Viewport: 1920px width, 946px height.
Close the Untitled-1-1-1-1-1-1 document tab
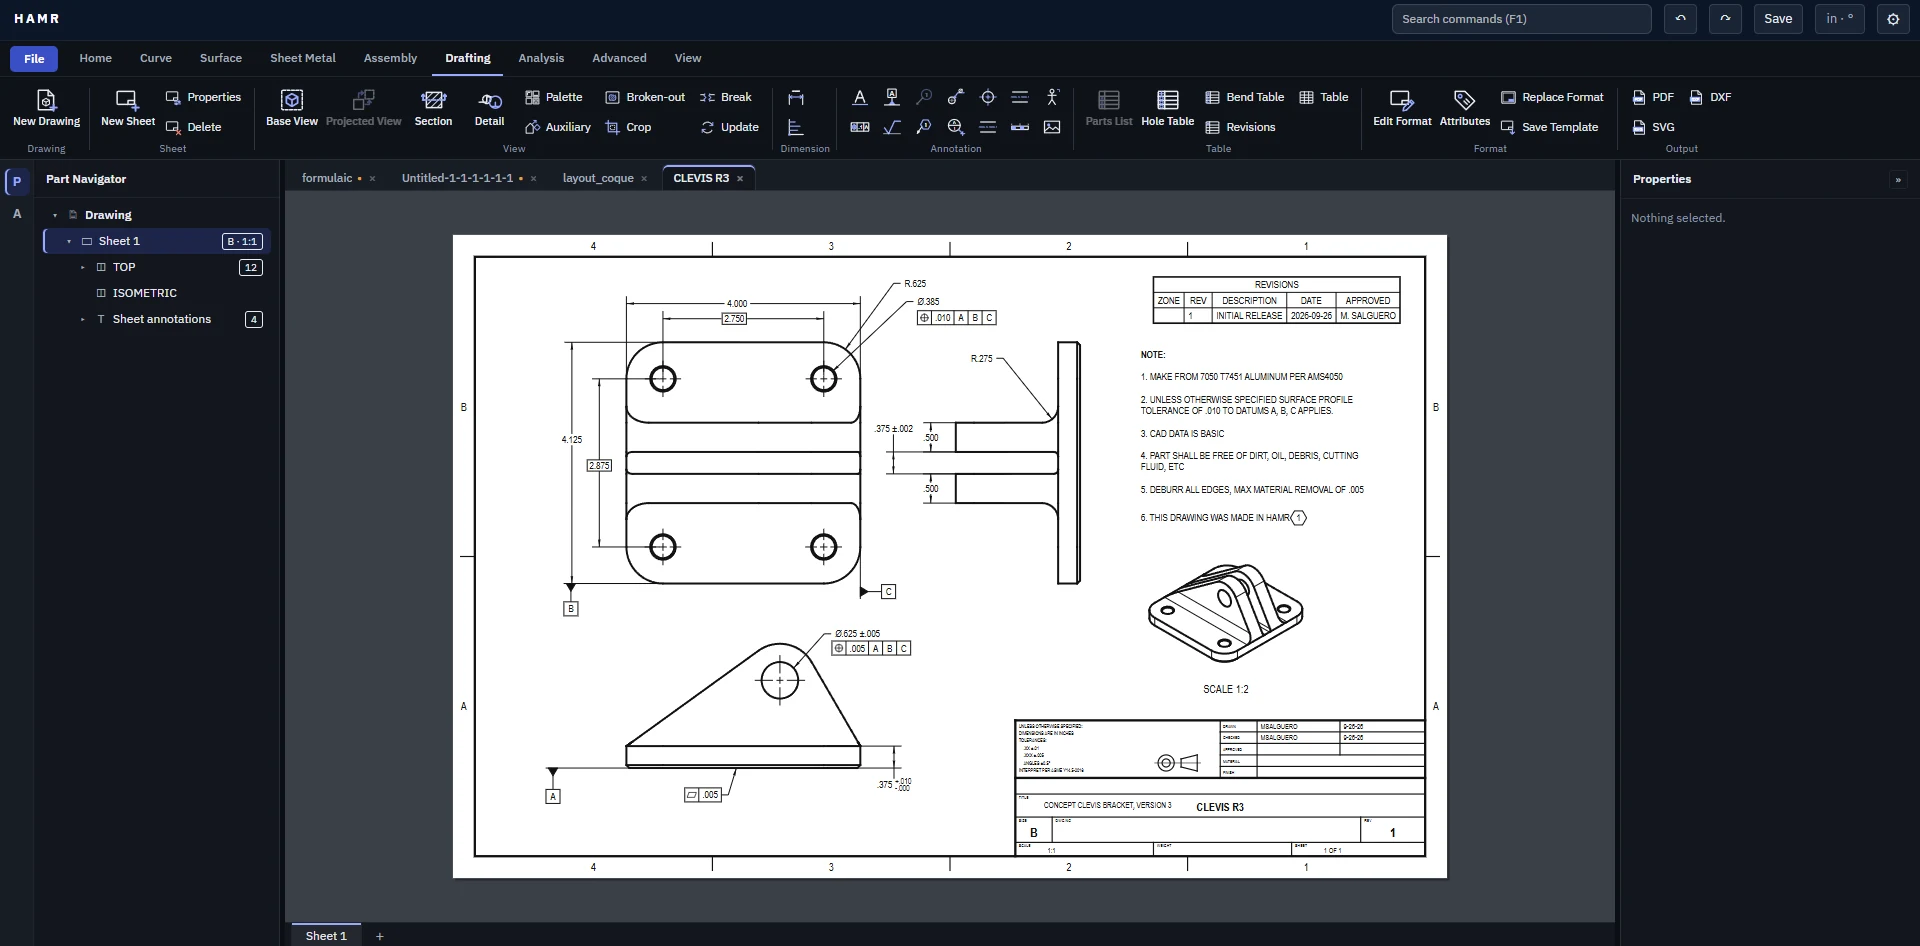pyautogui.click(x=533, y=179)
